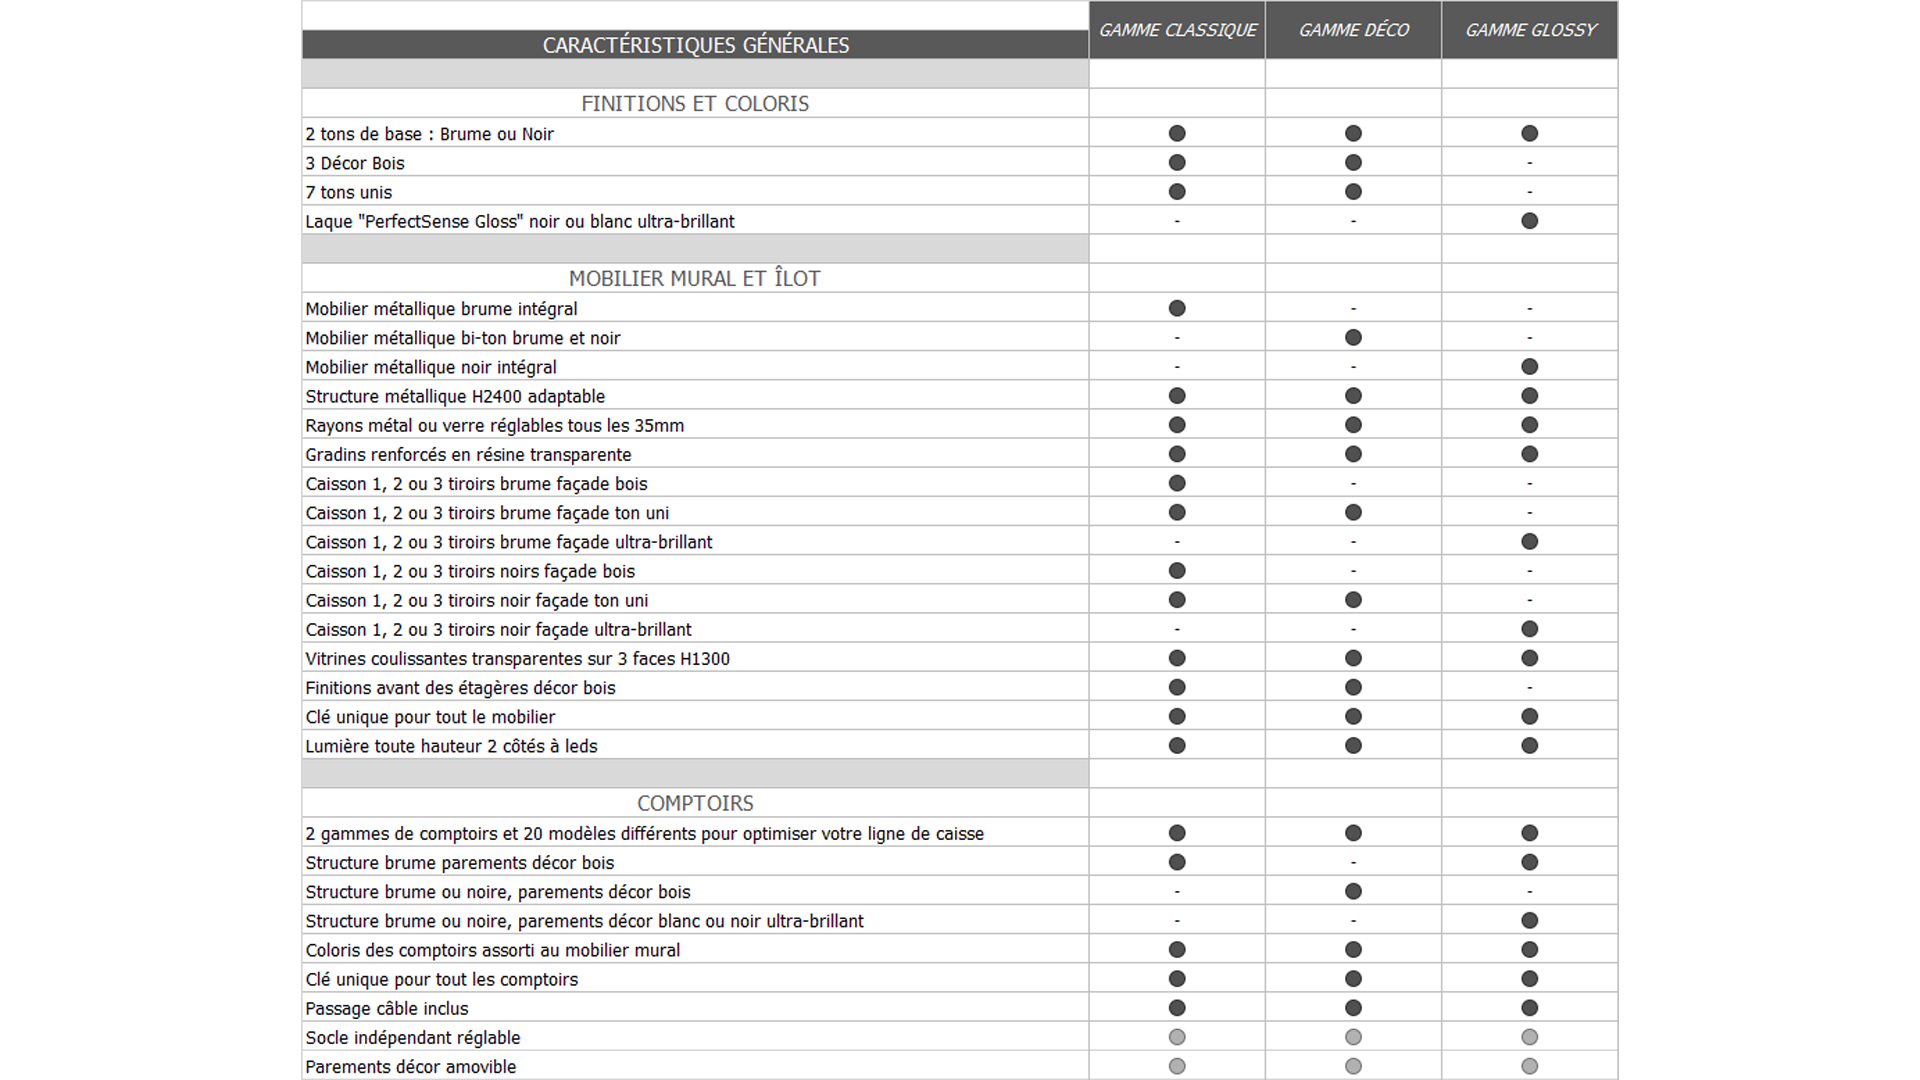This screenshot has height=1080, width=1920.
Task: Click Déco dot for 'Coloris des comptoirs assorti'
Action: [1353, 950]
